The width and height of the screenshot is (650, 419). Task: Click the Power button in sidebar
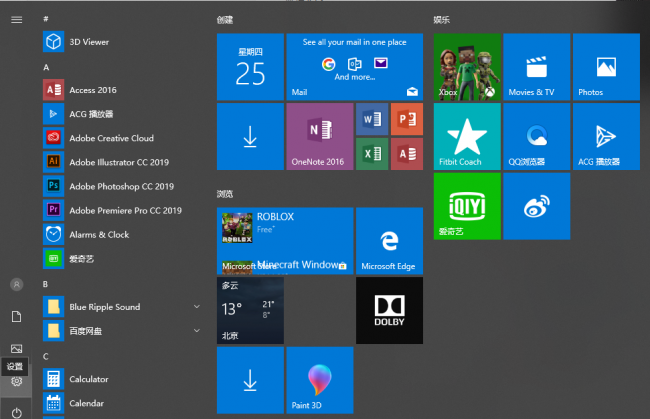pyautogui.click(x=17, y=413)
